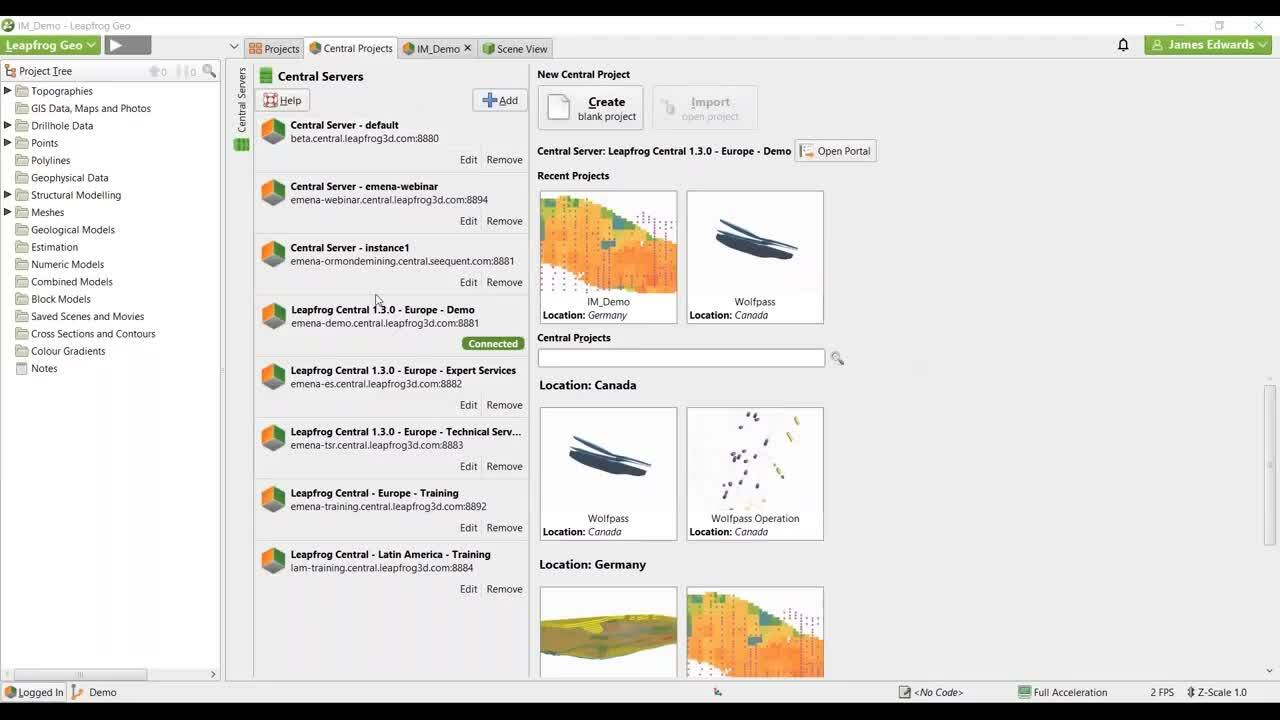Close the IM_Demo tab
This screenshot has height=720, width=1280.
(x=467, y=48)
